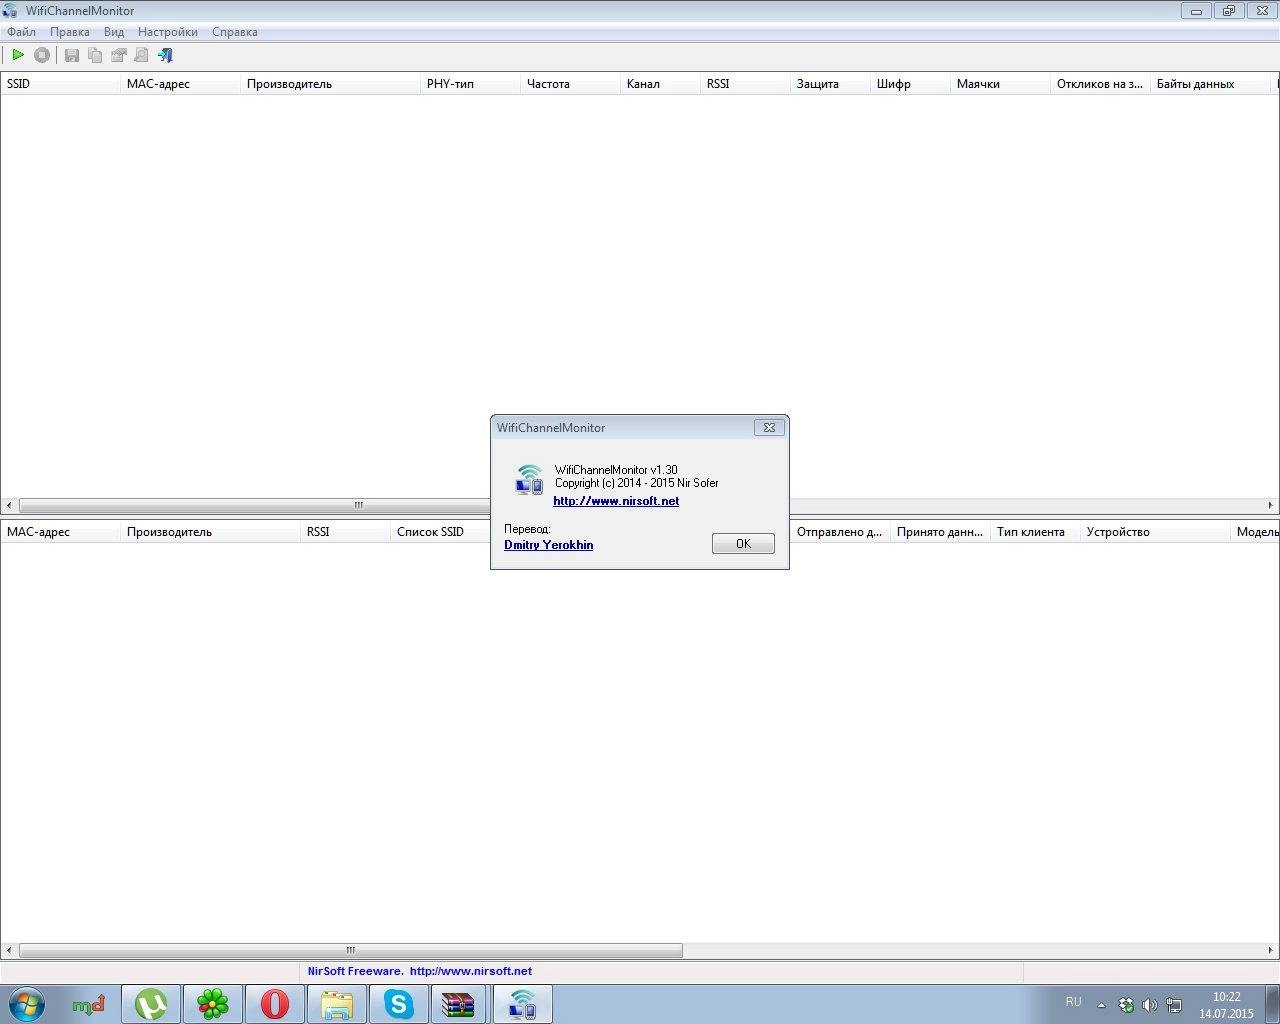Viewport: 1280px width, 1024px height.
Task: Start capture with the green play icon
Action: [18, 55]
